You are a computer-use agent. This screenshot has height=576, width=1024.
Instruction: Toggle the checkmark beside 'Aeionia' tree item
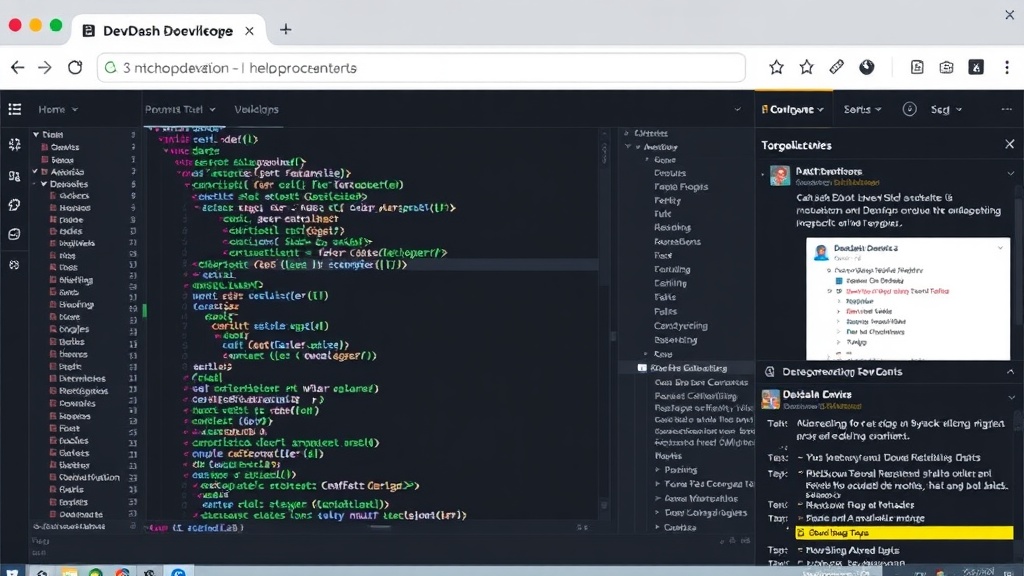pos(35,172)
